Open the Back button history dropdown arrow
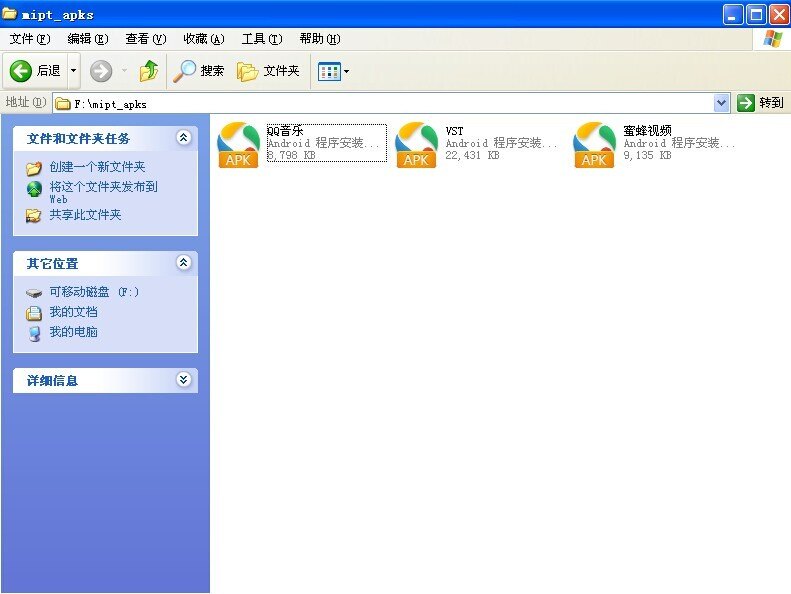This screenshot has width=791, height=594. coord(73,71)
